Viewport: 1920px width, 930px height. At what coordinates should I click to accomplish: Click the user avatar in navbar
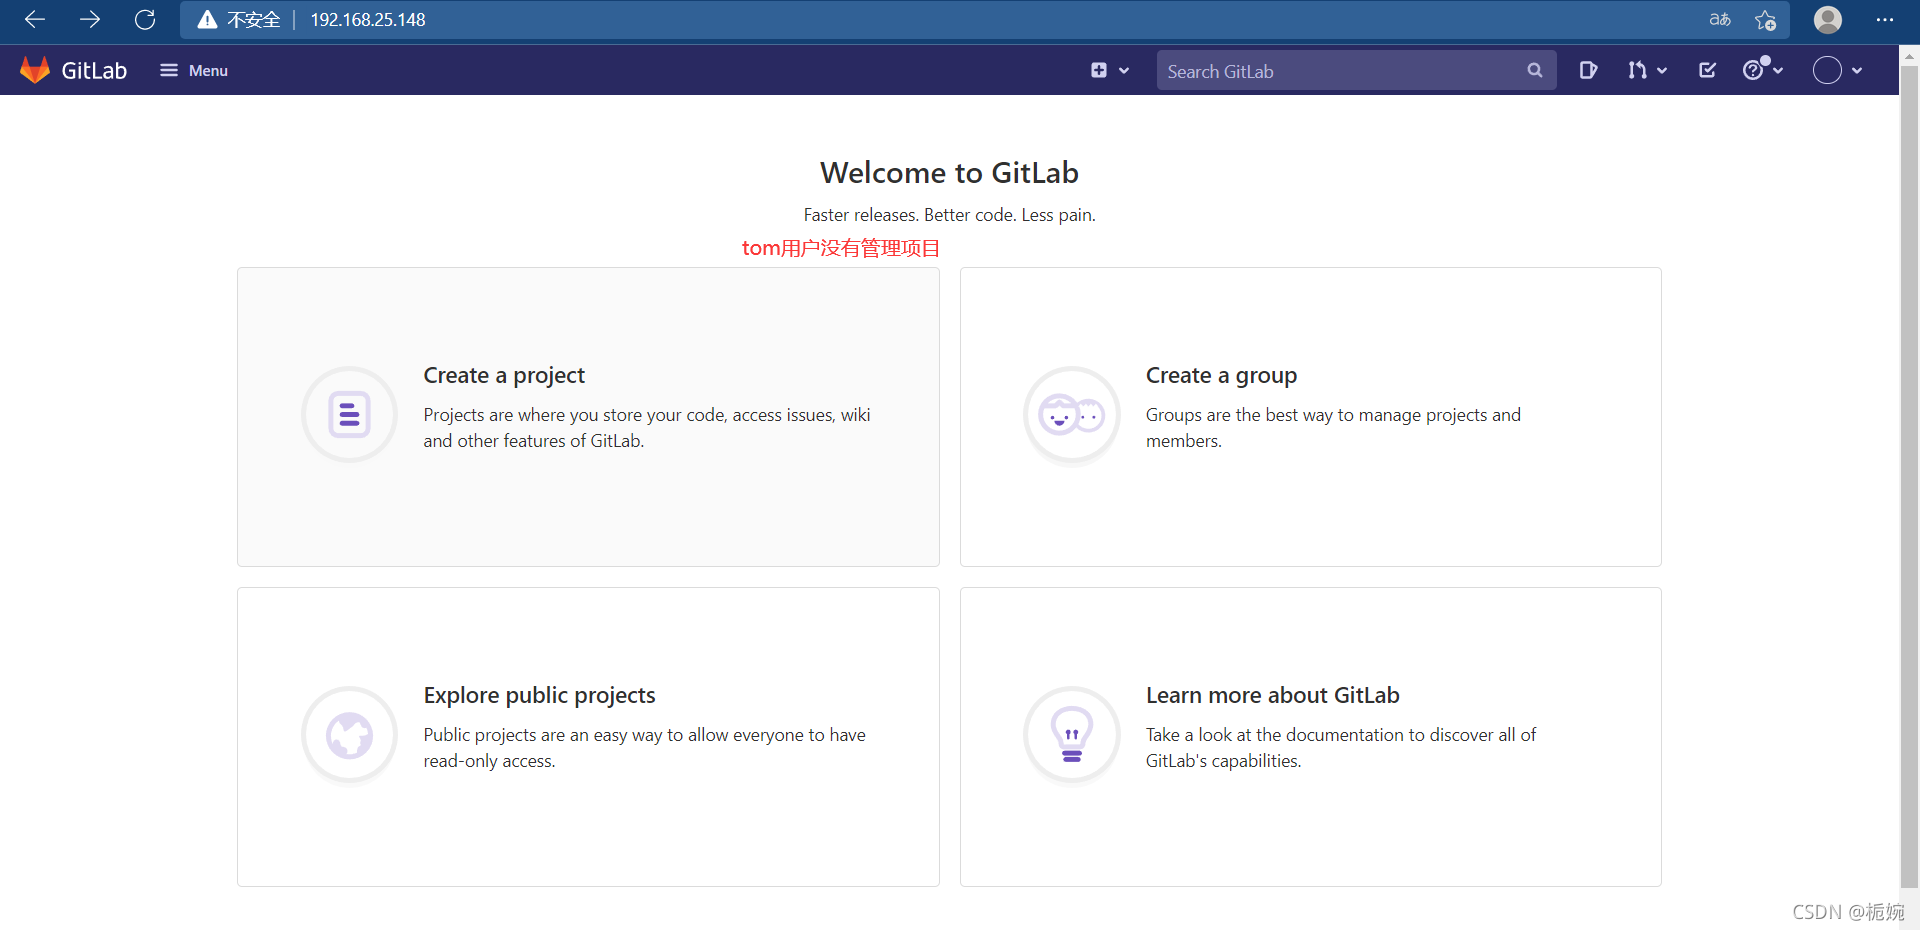point(1827,70)
